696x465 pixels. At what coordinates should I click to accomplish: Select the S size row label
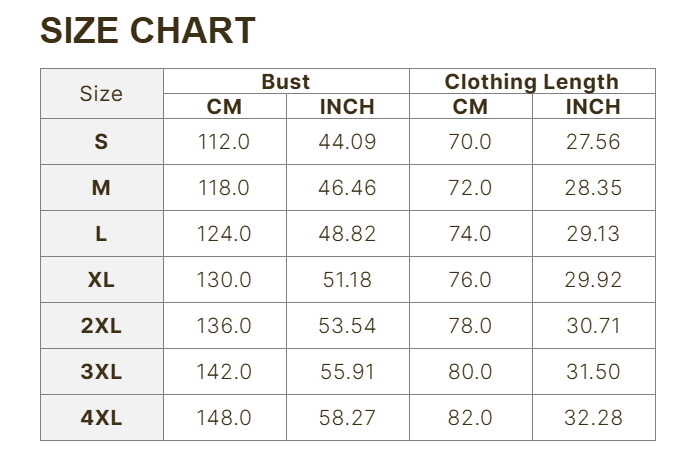pos(101,142)
